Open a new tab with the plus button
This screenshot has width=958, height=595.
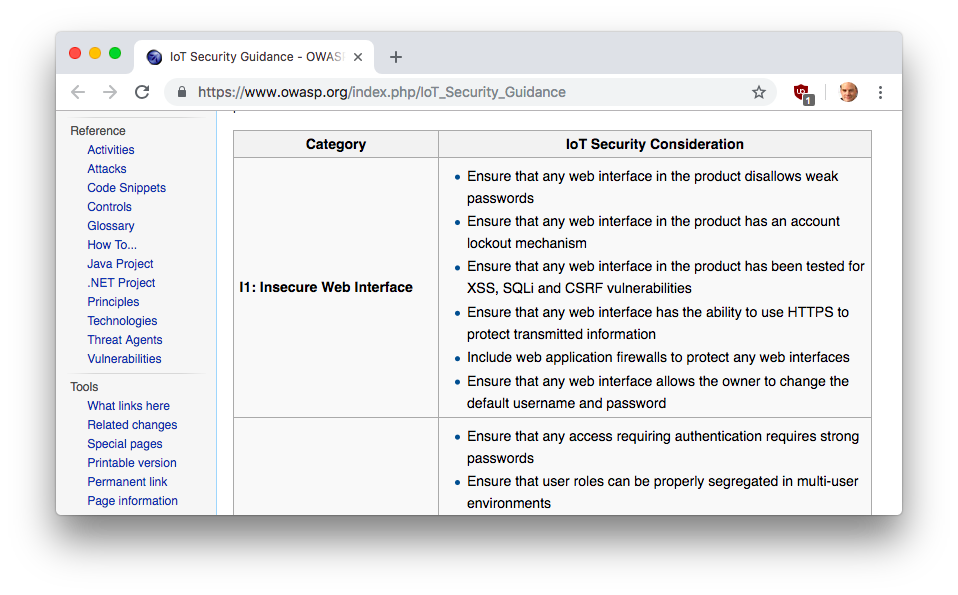pos(396,57)
